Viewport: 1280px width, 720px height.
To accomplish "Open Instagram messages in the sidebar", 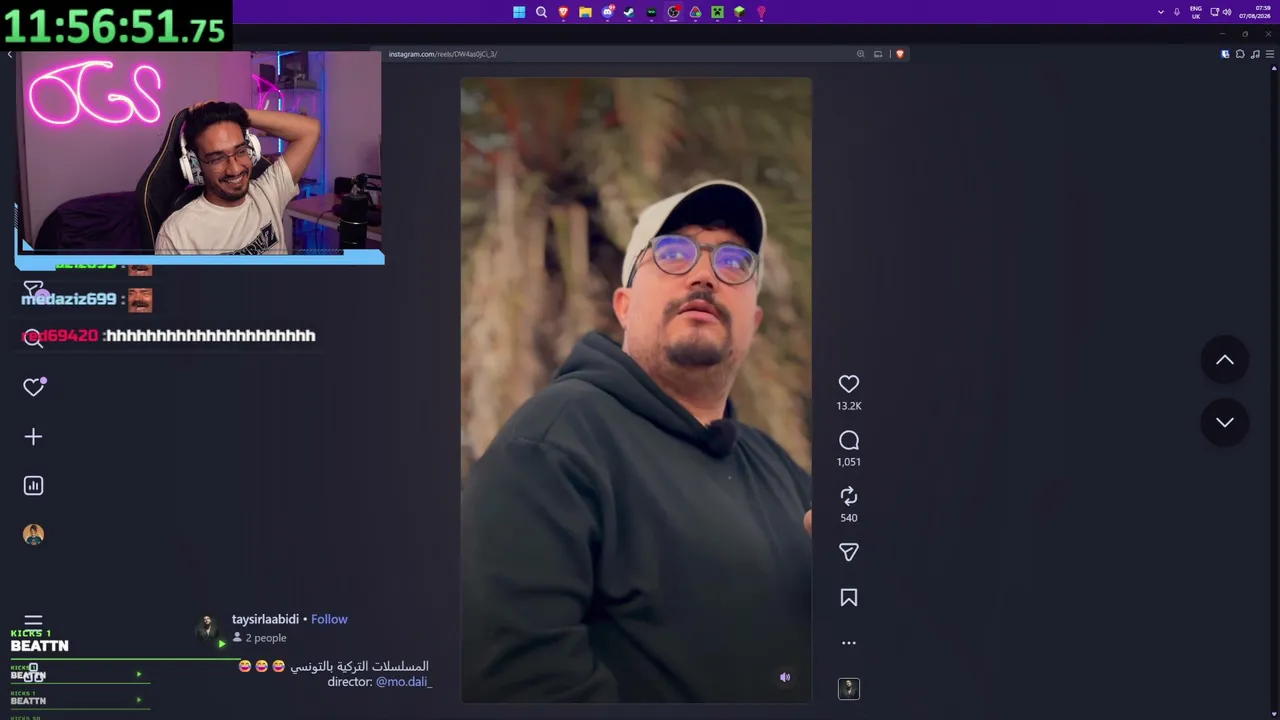I will click(33, 291).
